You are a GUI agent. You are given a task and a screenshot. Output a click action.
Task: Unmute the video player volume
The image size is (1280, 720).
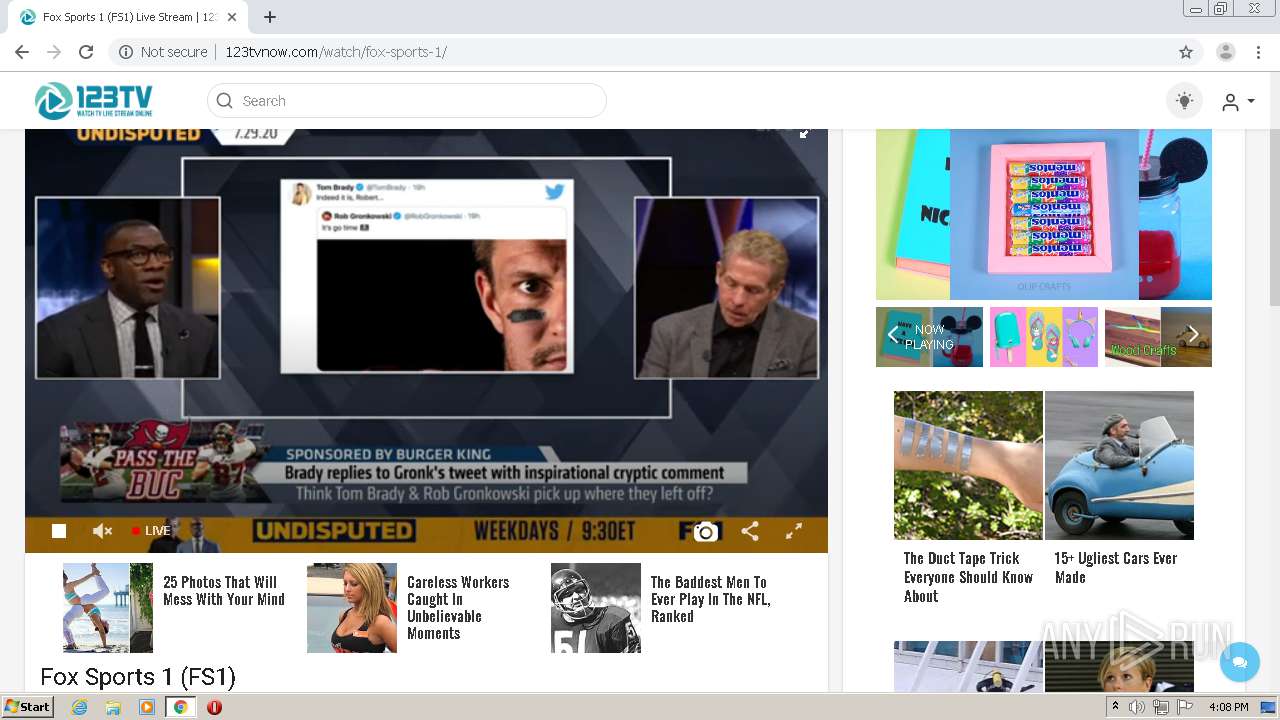coord(102,531)
